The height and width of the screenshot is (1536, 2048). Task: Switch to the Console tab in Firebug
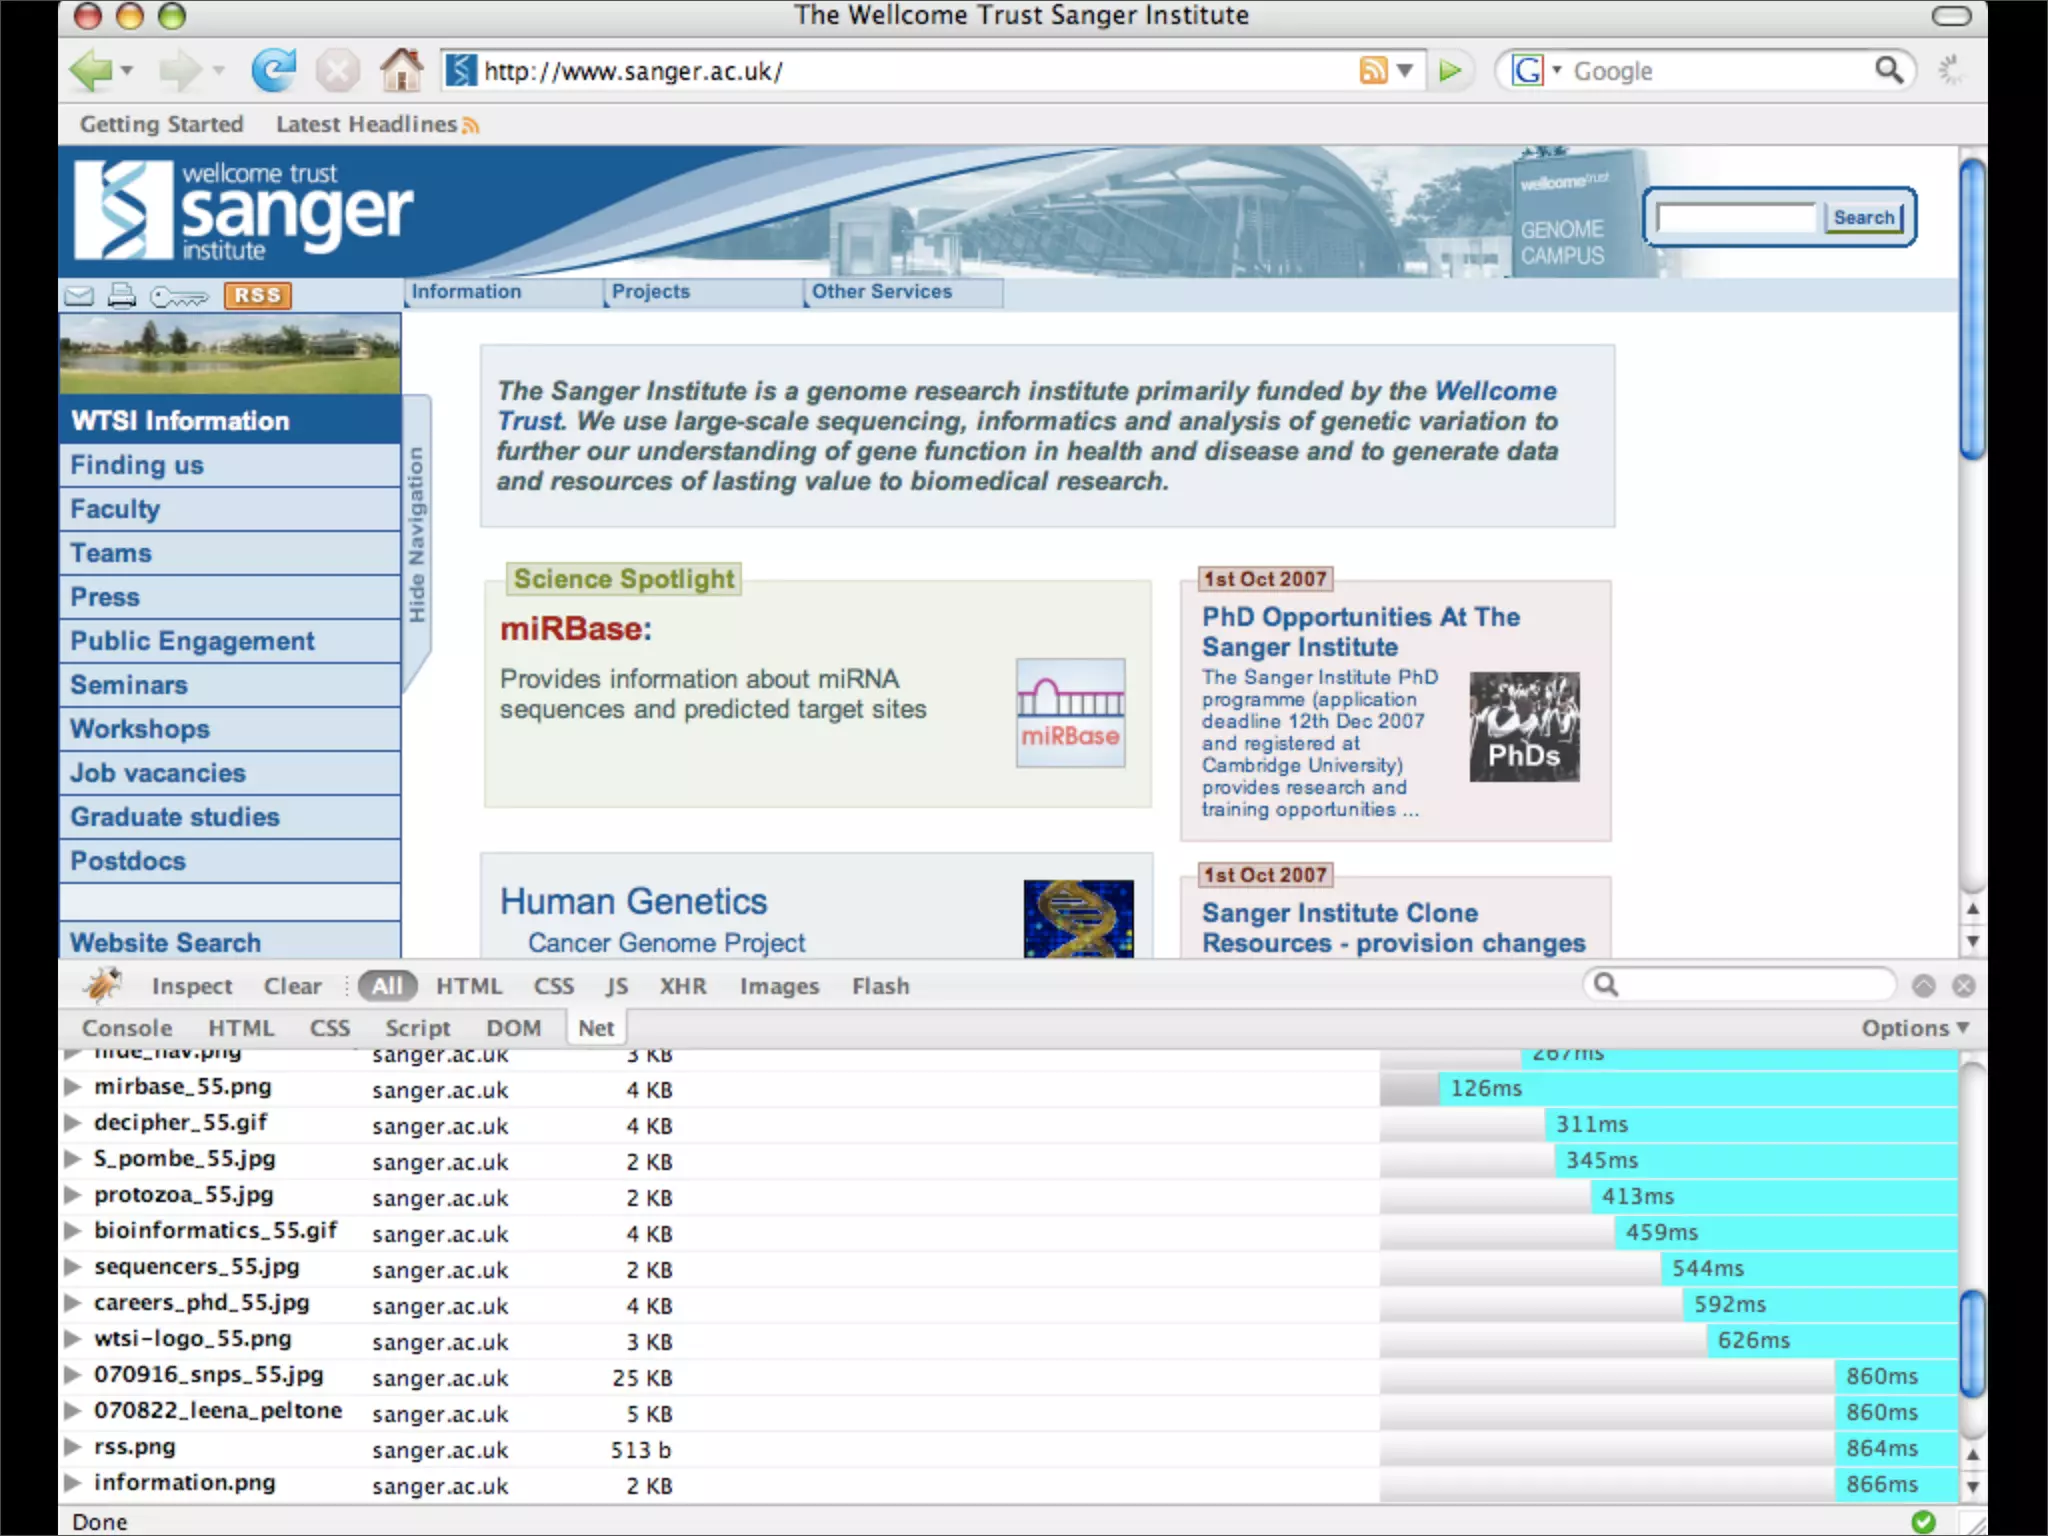[x=127, y=1028]
